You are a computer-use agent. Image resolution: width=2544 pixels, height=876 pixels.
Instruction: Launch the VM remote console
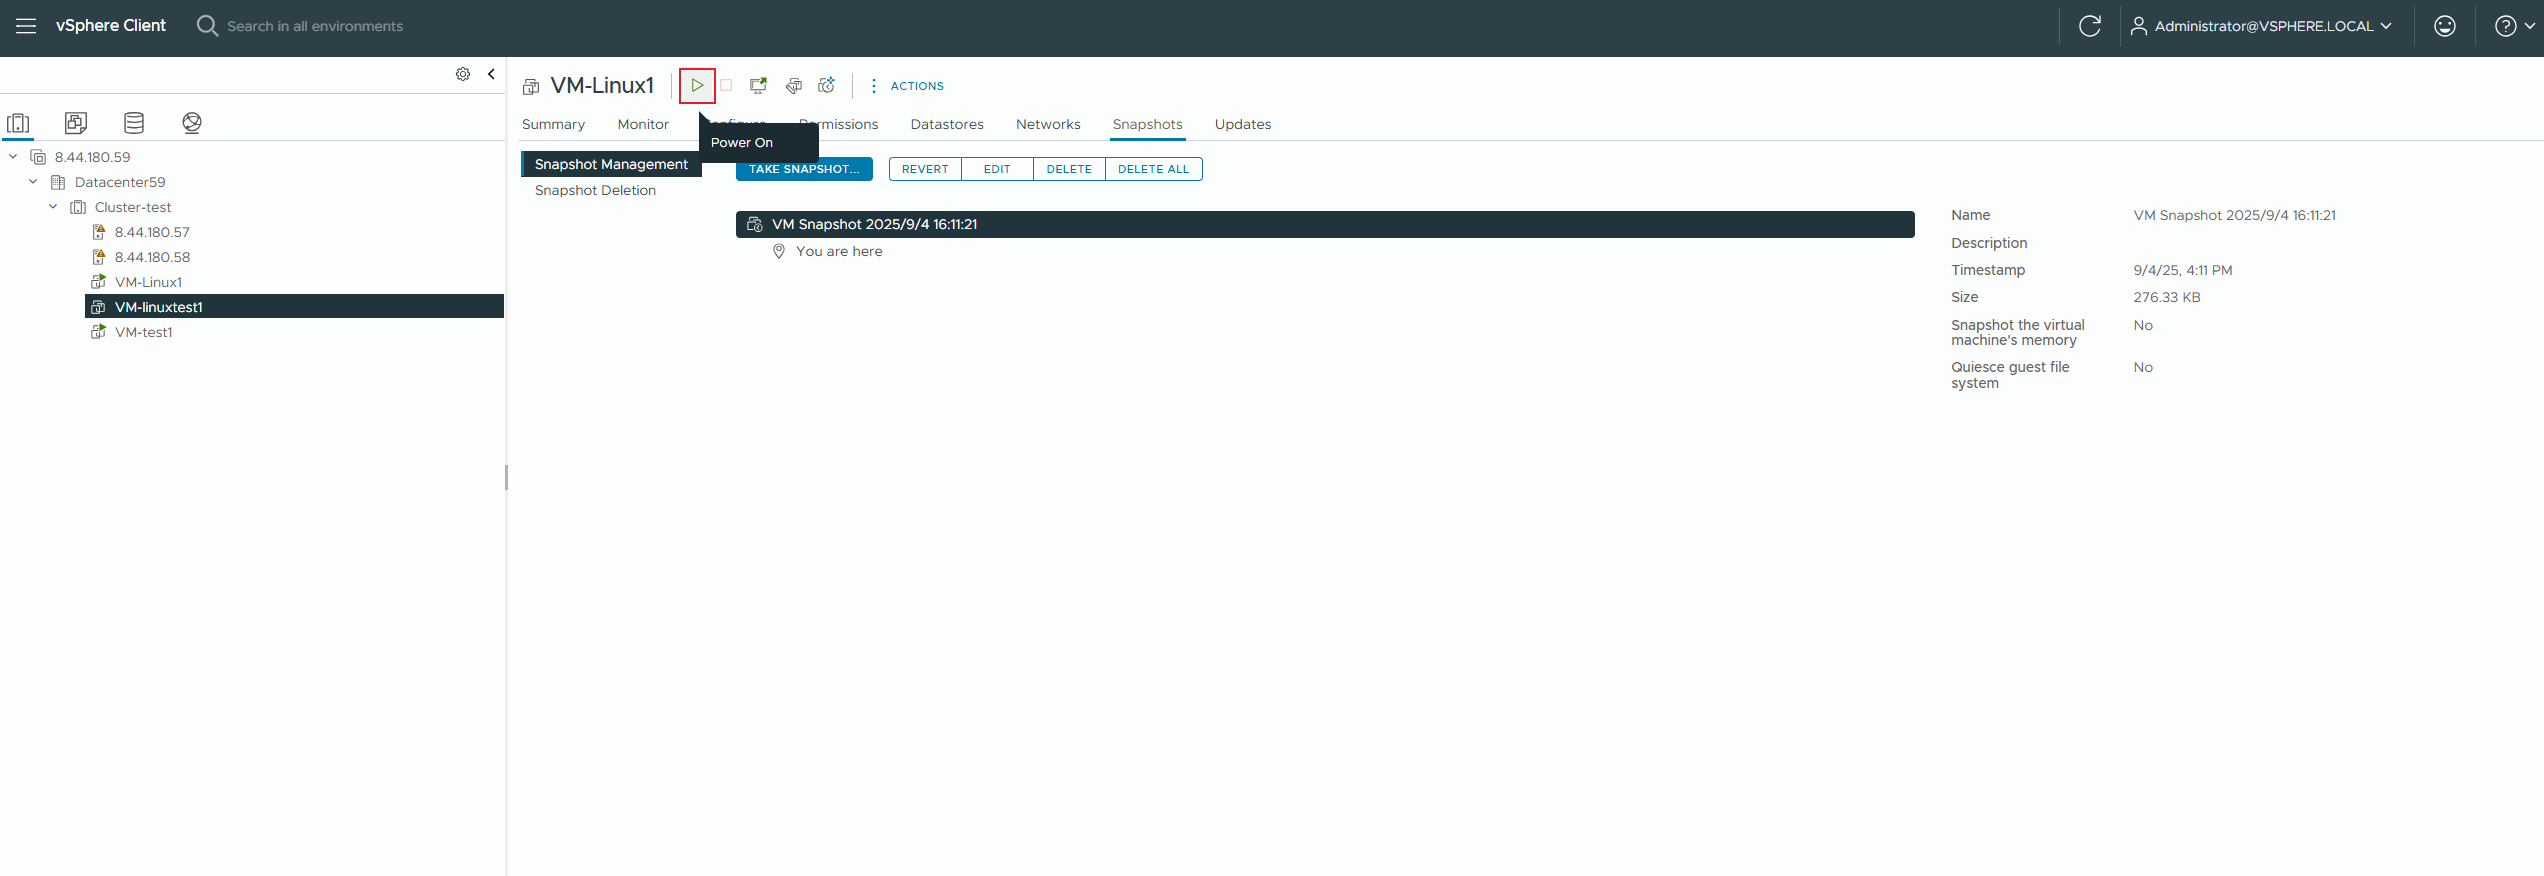pos(758,86)
